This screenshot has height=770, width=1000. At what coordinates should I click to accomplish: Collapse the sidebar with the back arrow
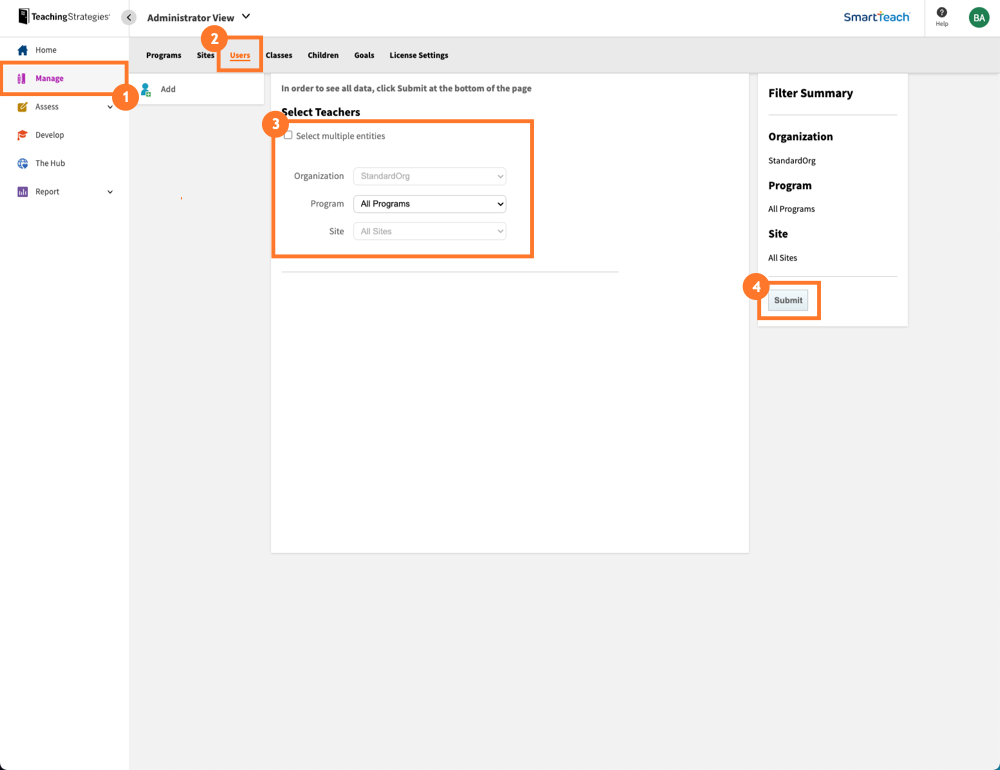(128, 16)
